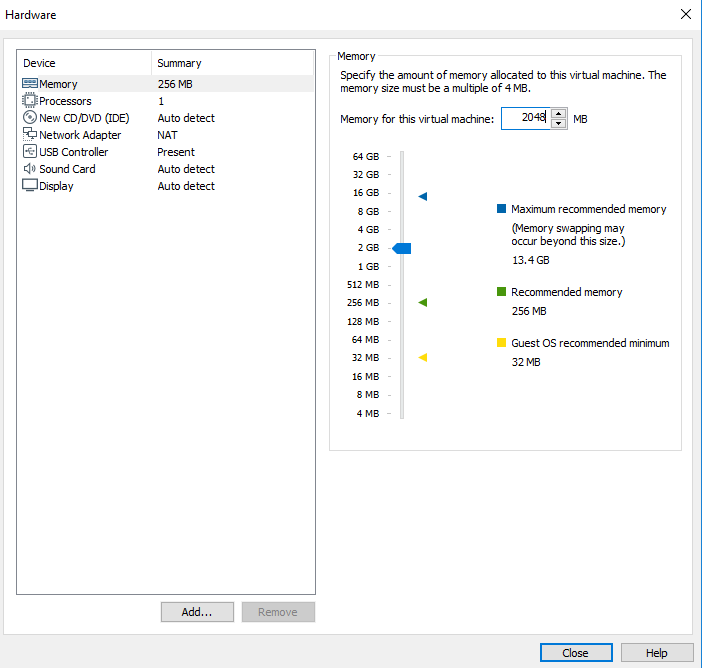The width and height of the screenshot is (703, 668).
Task: Click the 16 MB slider label
Action: [365, 377]
